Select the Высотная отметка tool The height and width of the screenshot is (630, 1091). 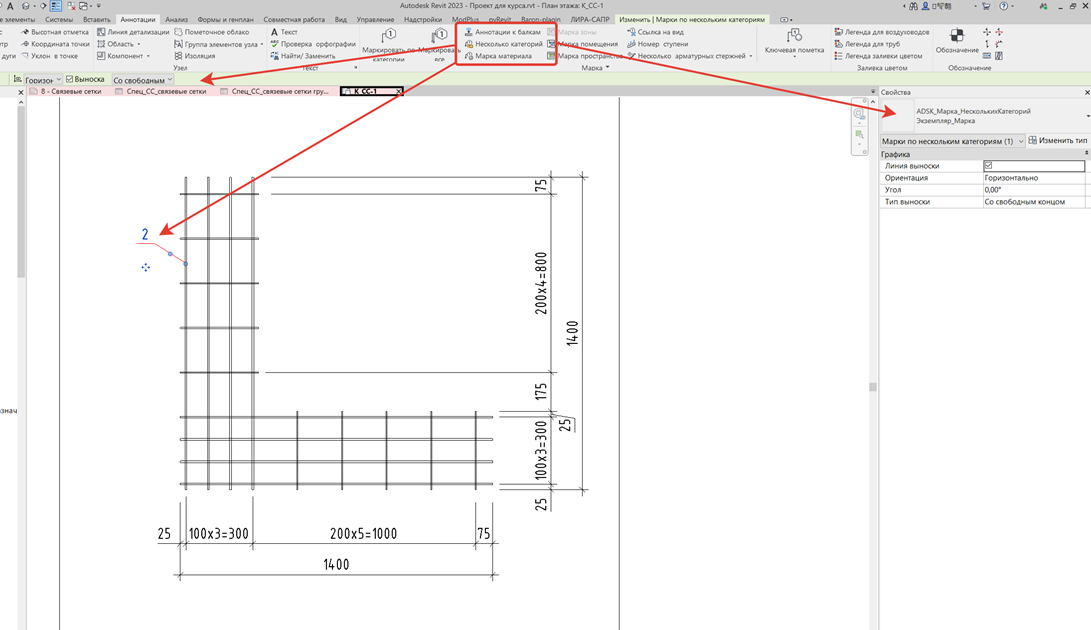tap(55, 32)
